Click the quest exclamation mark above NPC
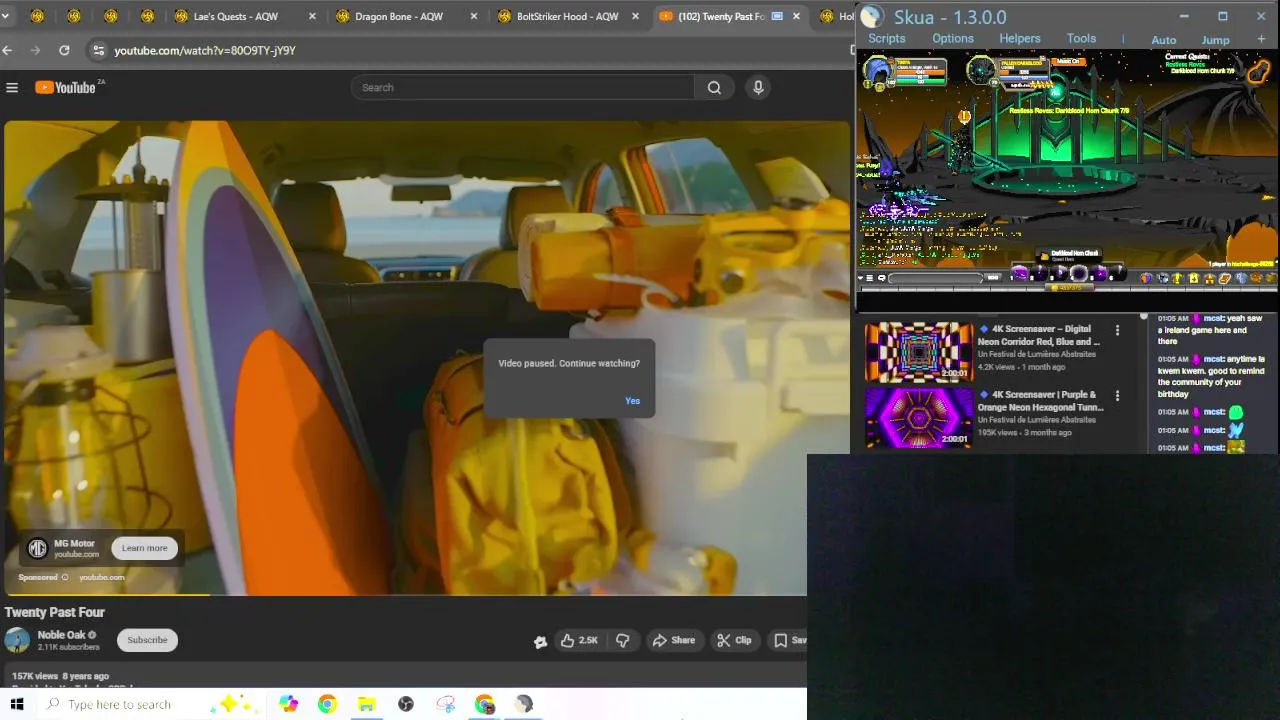Viewport: 1280px width, 720px height. click(964, 117)
